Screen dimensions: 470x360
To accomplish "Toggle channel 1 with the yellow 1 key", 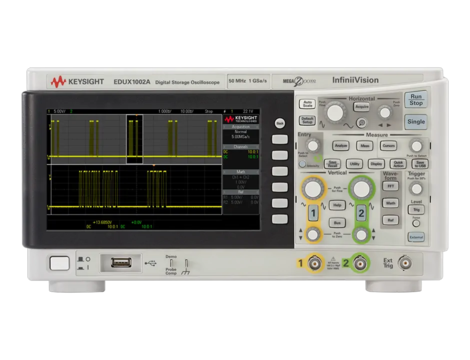I will click(313, 213).
